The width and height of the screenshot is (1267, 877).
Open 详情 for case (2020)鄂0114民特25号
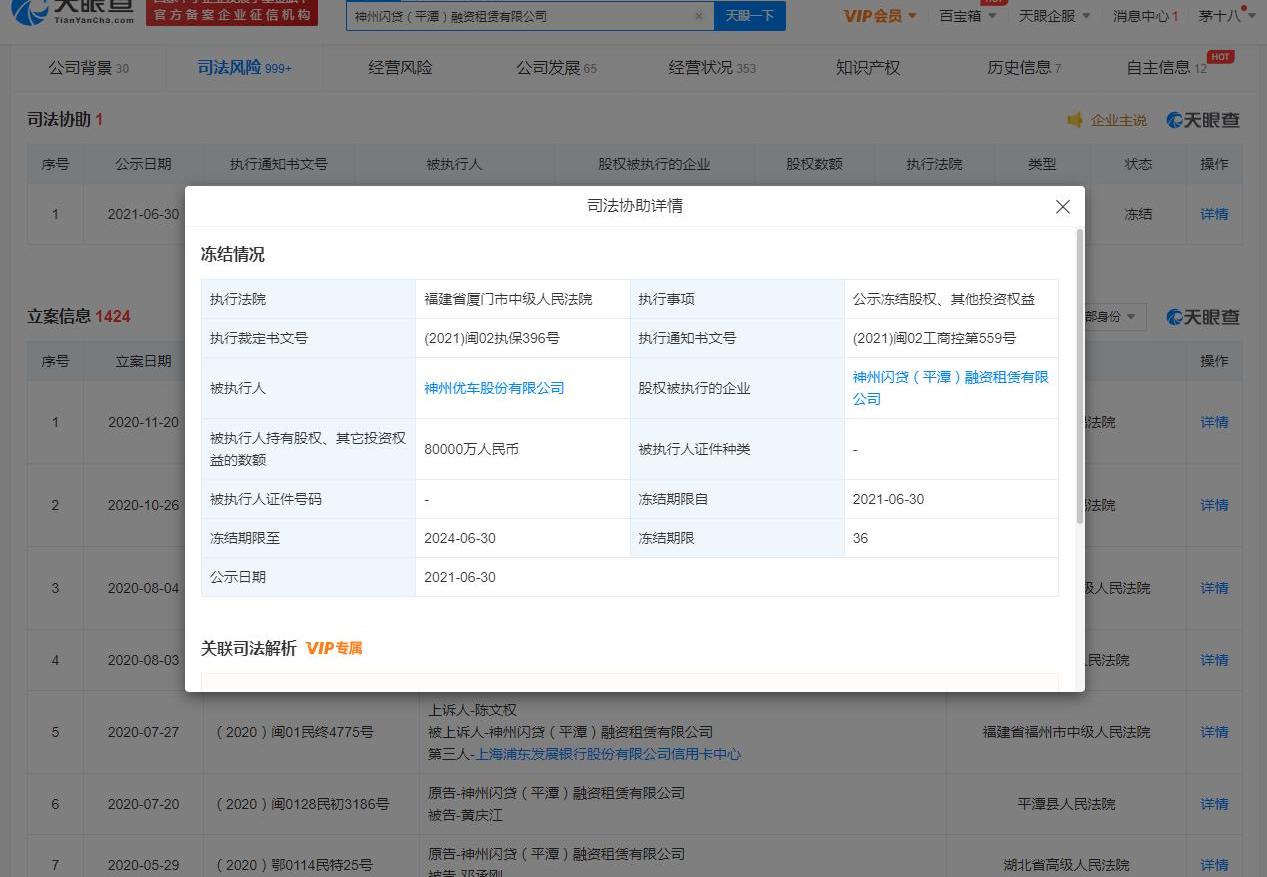click(1214, 865)
